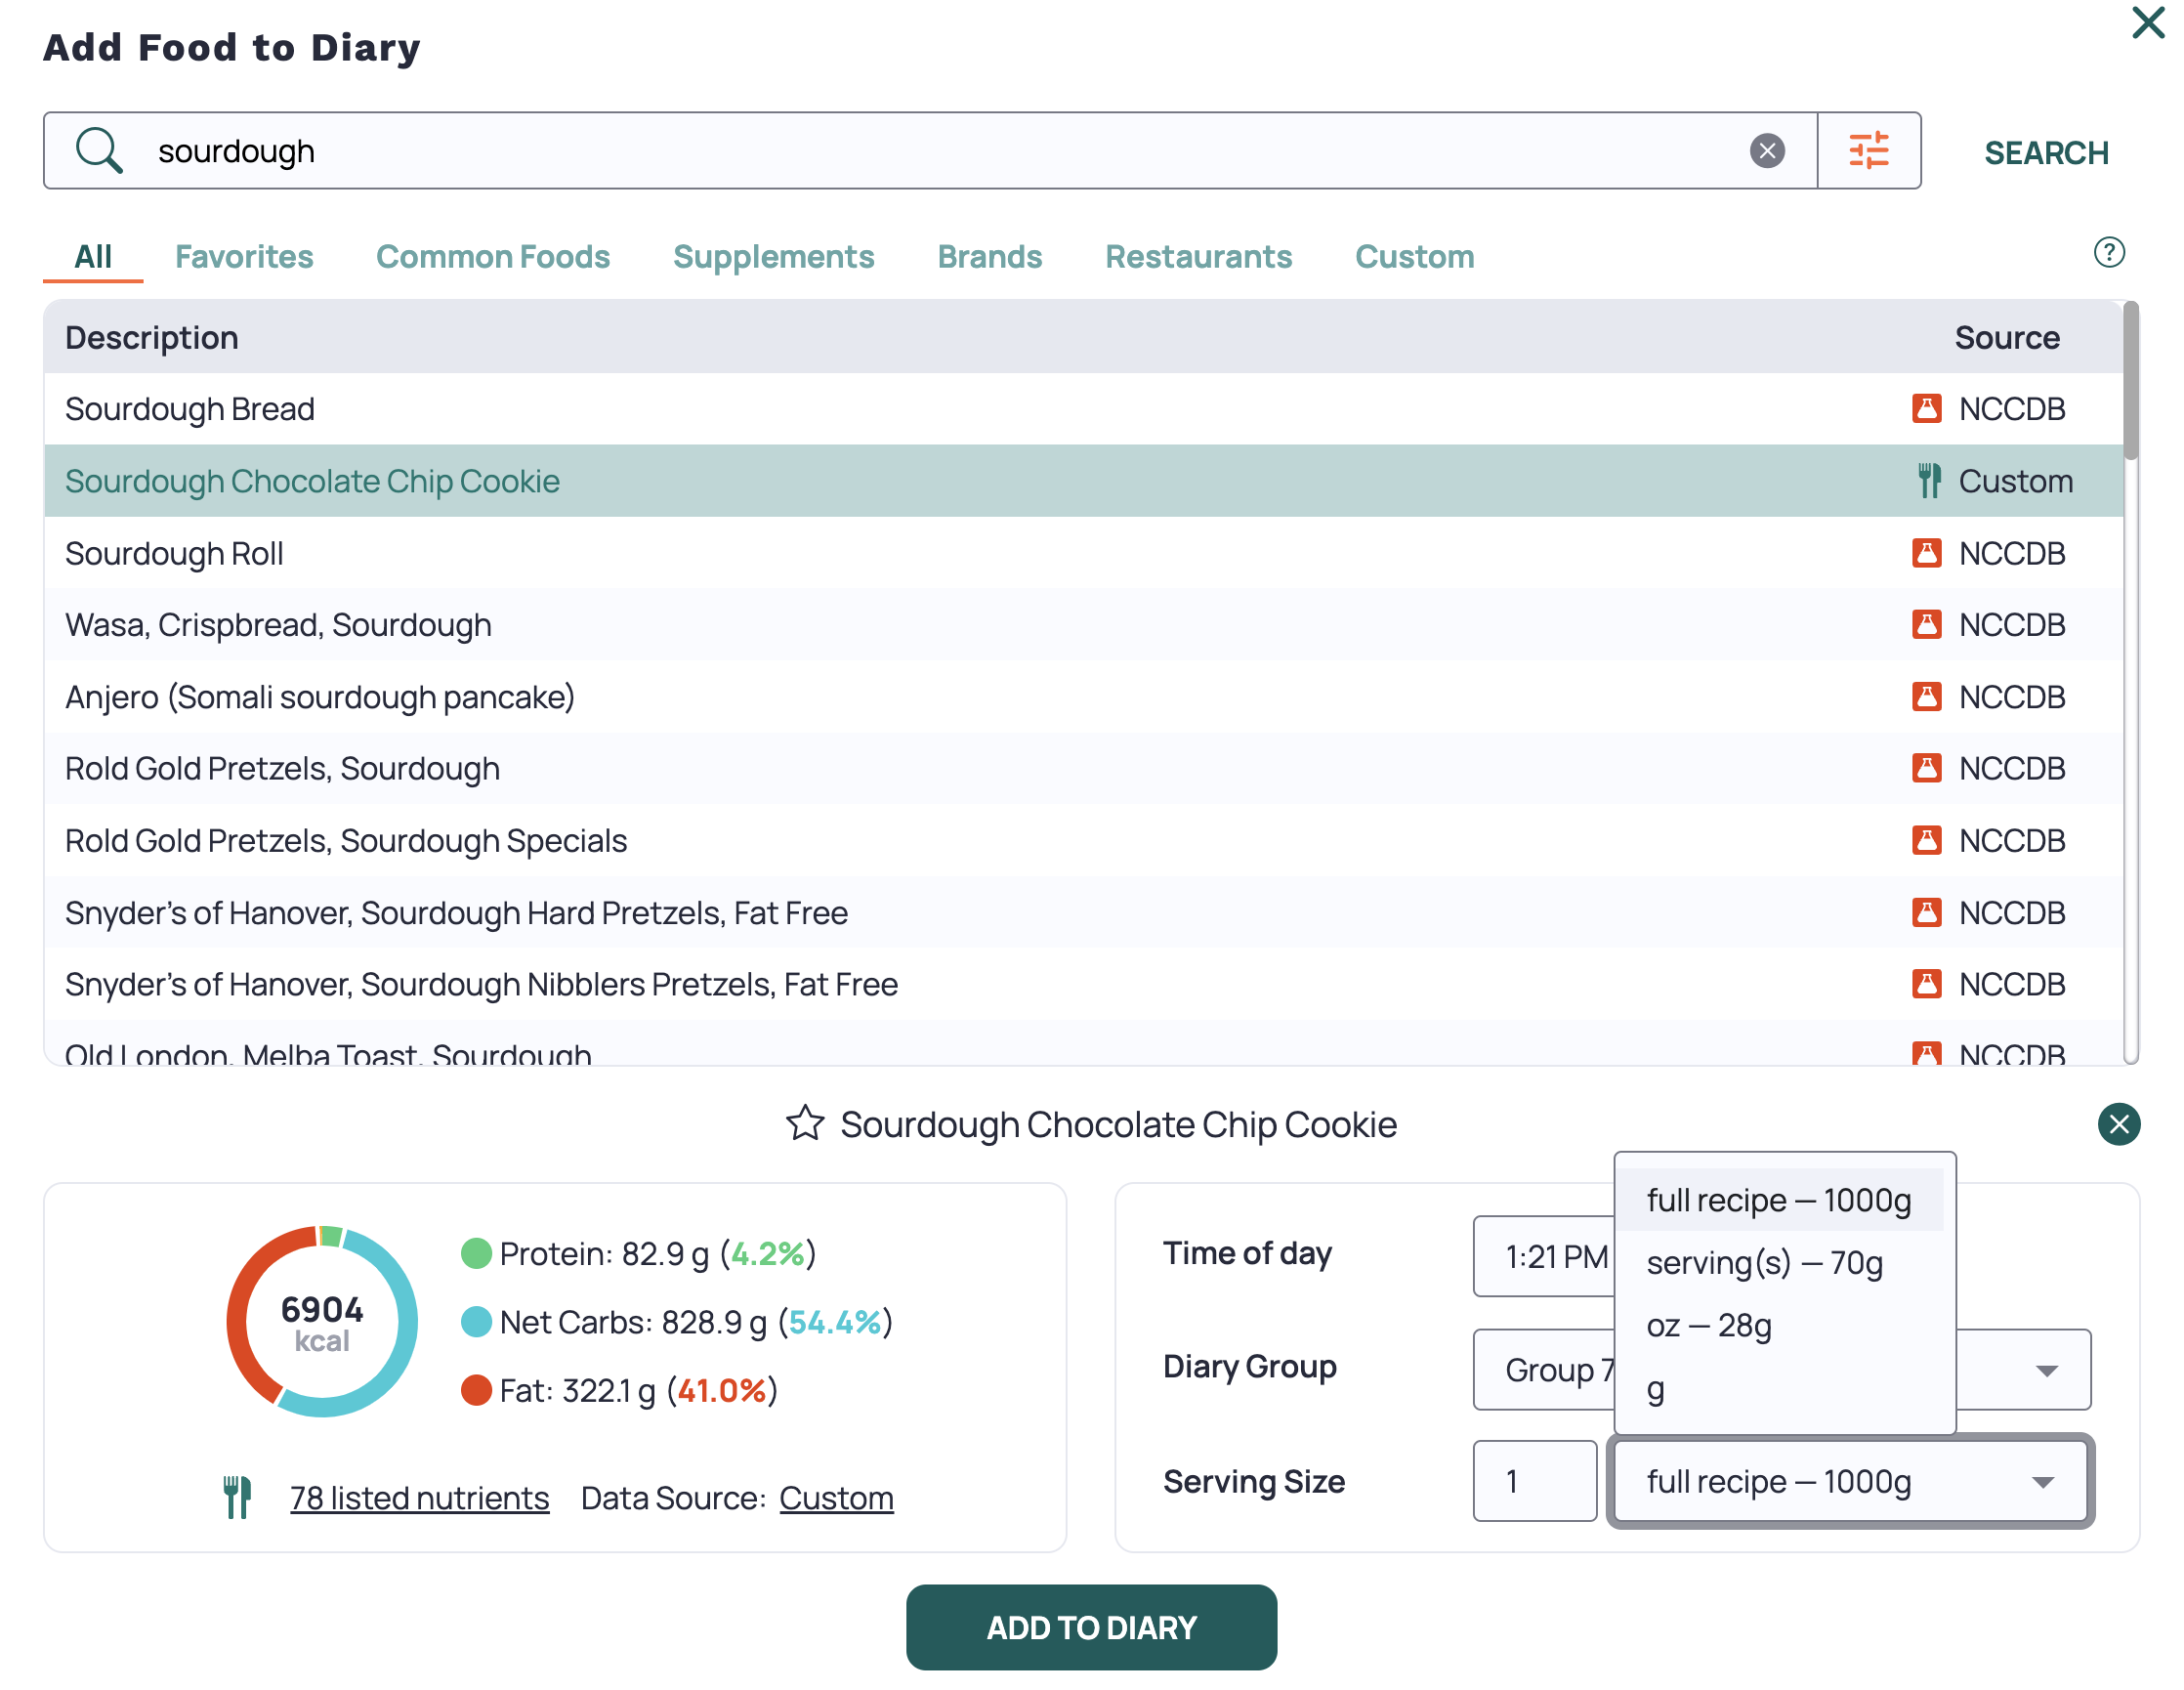Click NCCDB icon for Sourdough Bread
This screenshot has height=1690, width=2184.
point(1926,409)
